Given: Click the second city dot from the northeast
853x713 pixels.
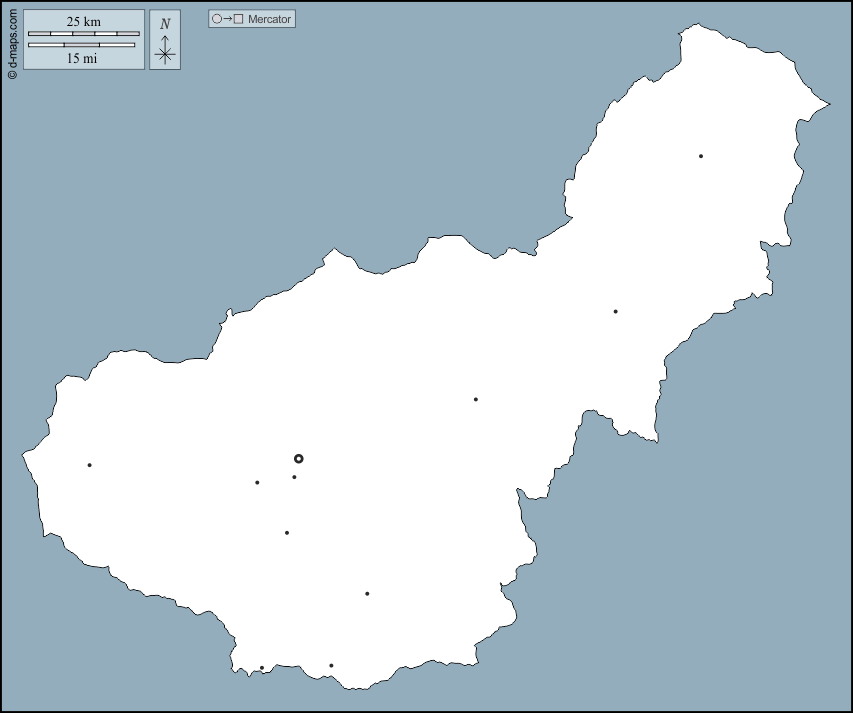Looking at the screenshot, I should [615, 312].
